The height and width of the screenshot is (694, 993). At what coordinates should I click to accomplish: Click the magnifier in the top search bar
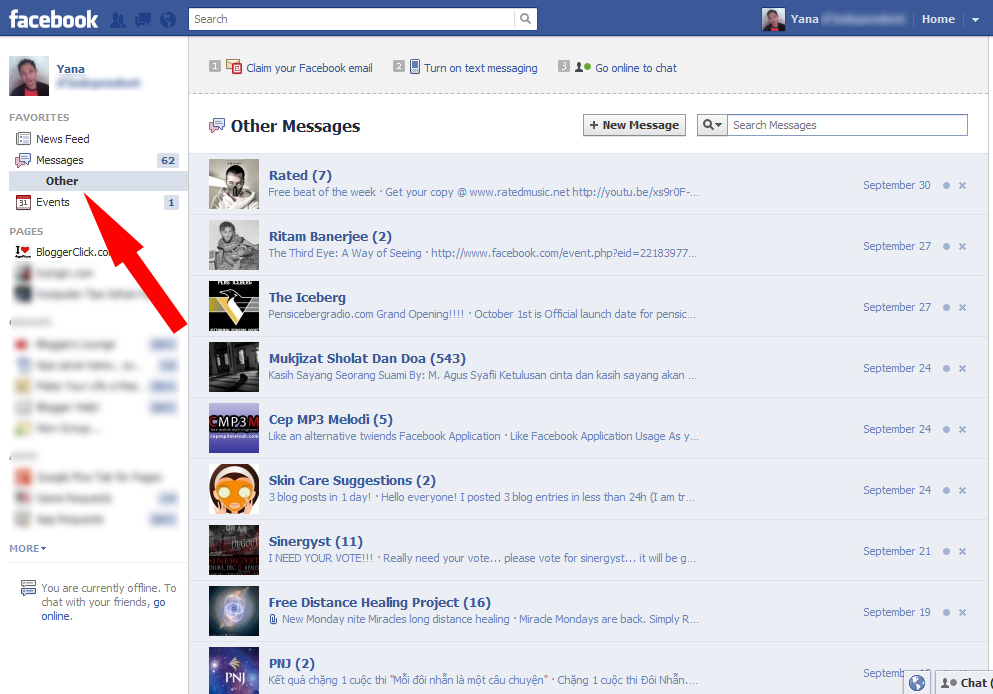click(x=524, y=18)
